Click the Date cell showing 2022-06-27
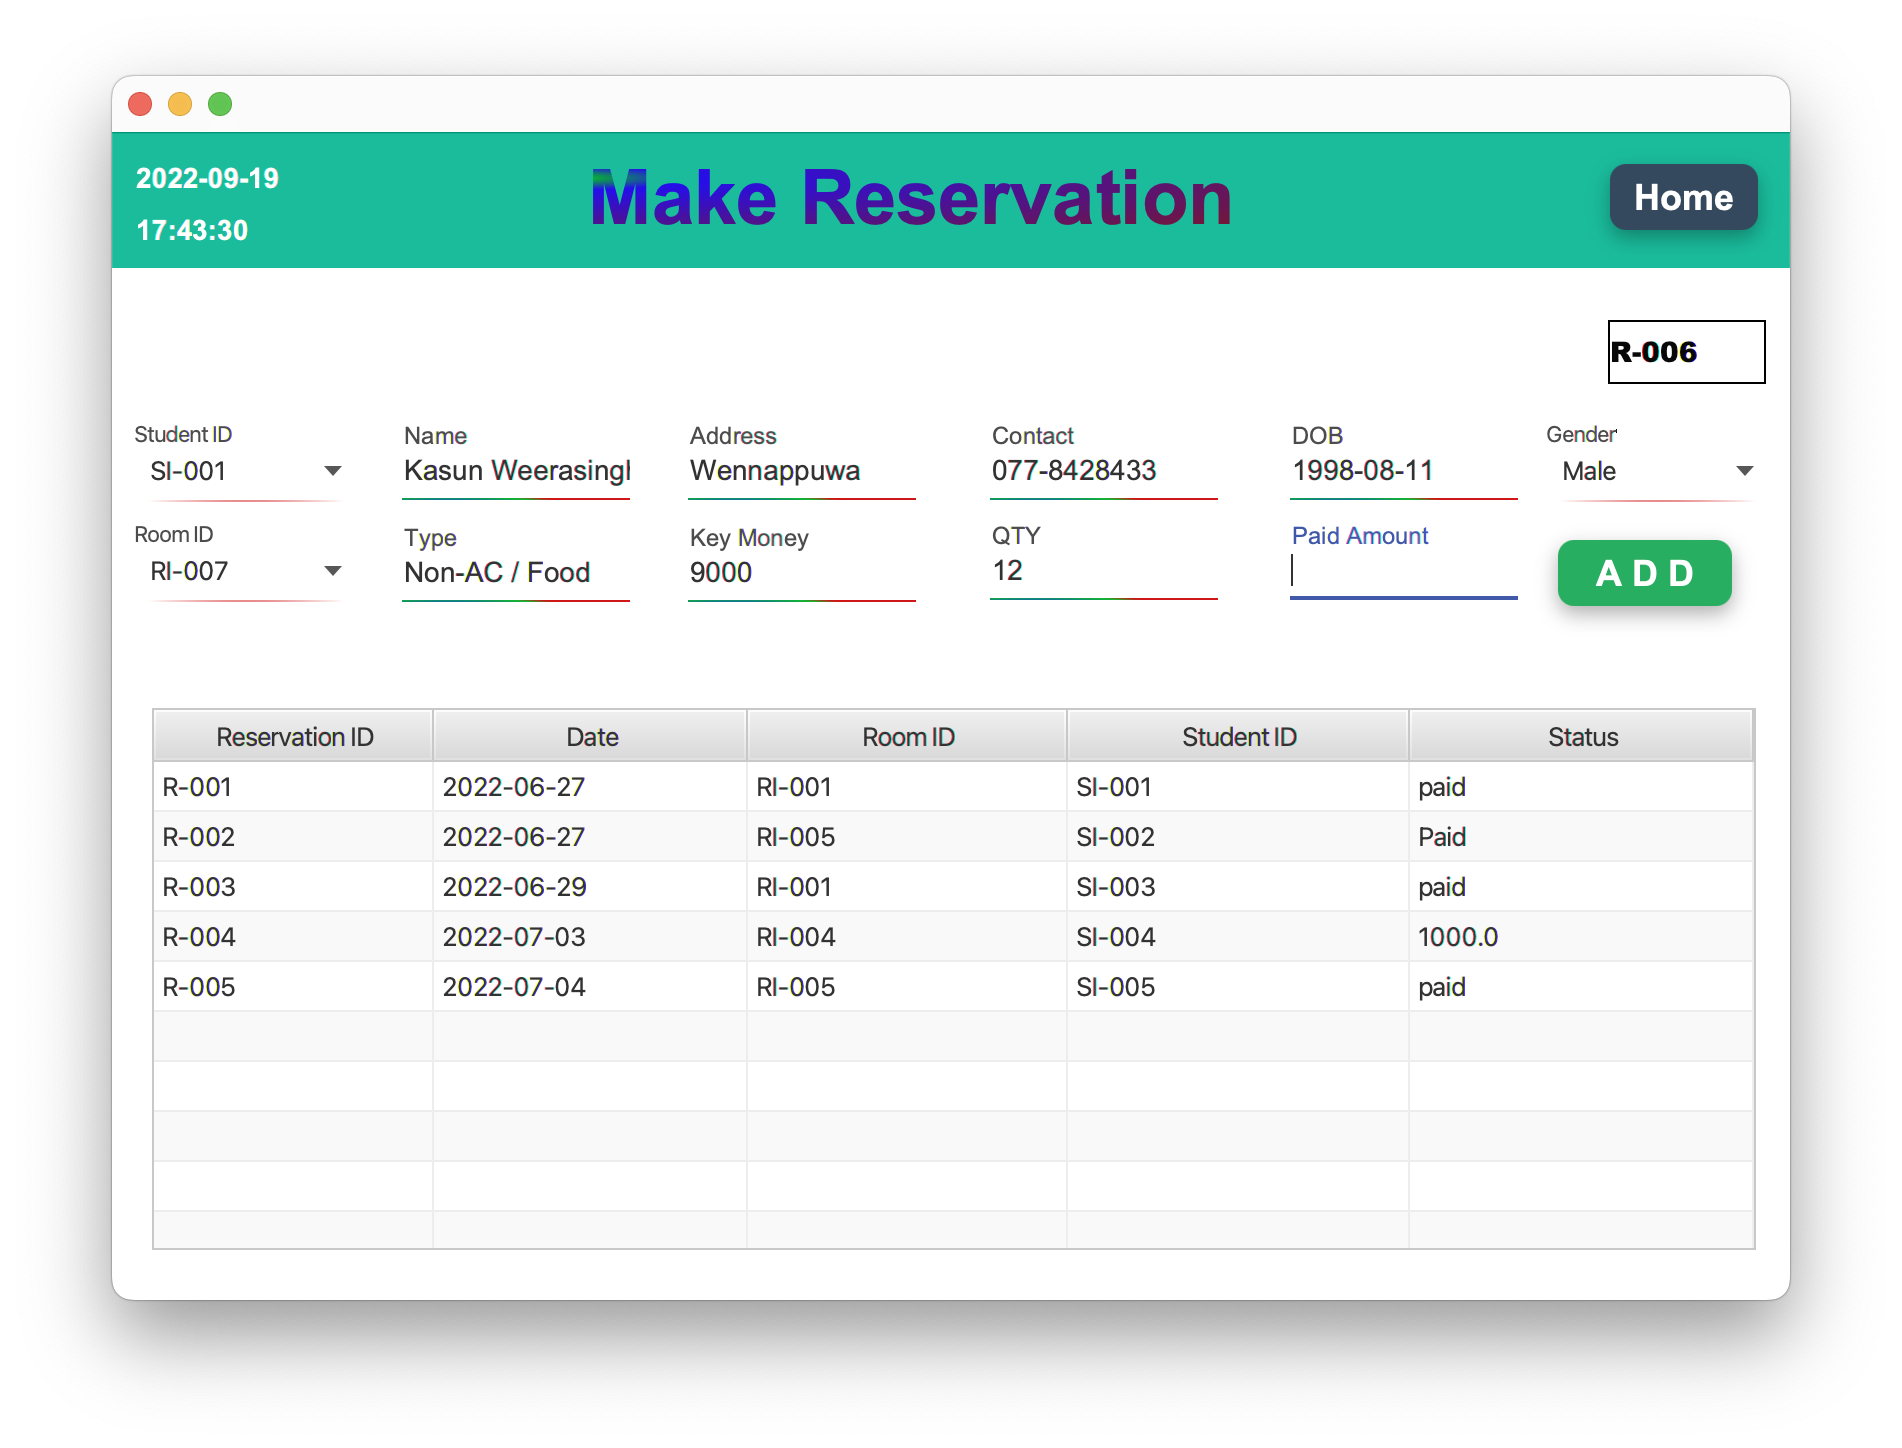Image resolution: width=1902 pixels, height=1448 pixels. pyautogui.click(x=589, y=787)
